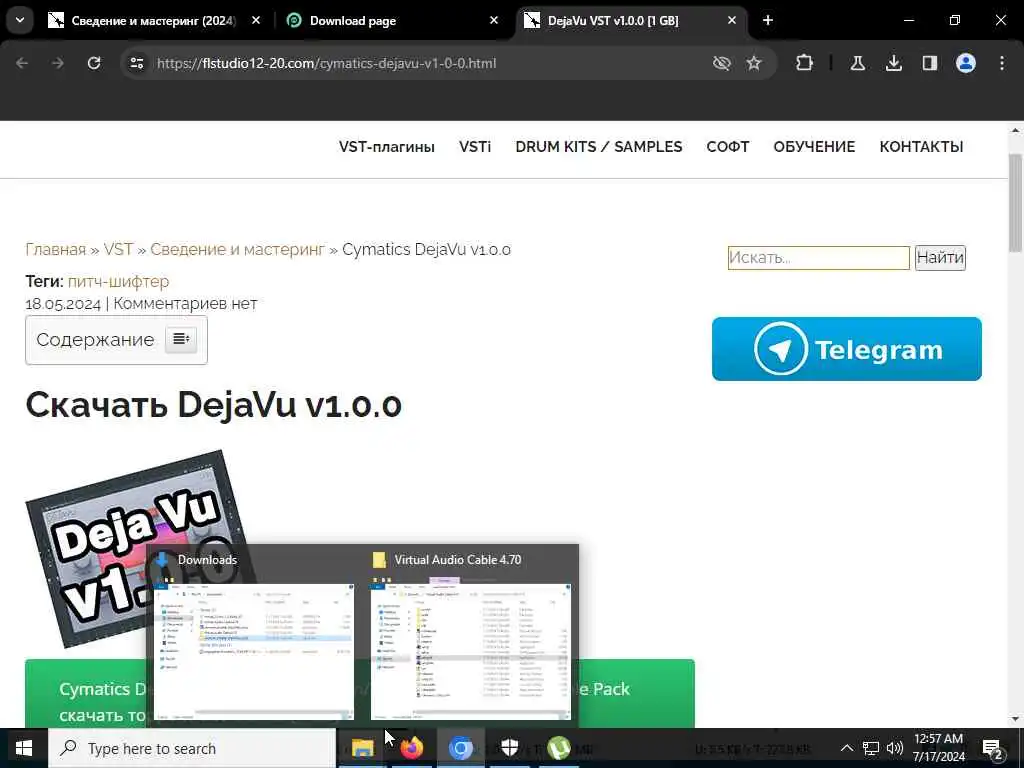Screen dimensions: 1024x768
Task: Open the ОБУЧЕНИЕ menu item
Action: click(814, 147)
